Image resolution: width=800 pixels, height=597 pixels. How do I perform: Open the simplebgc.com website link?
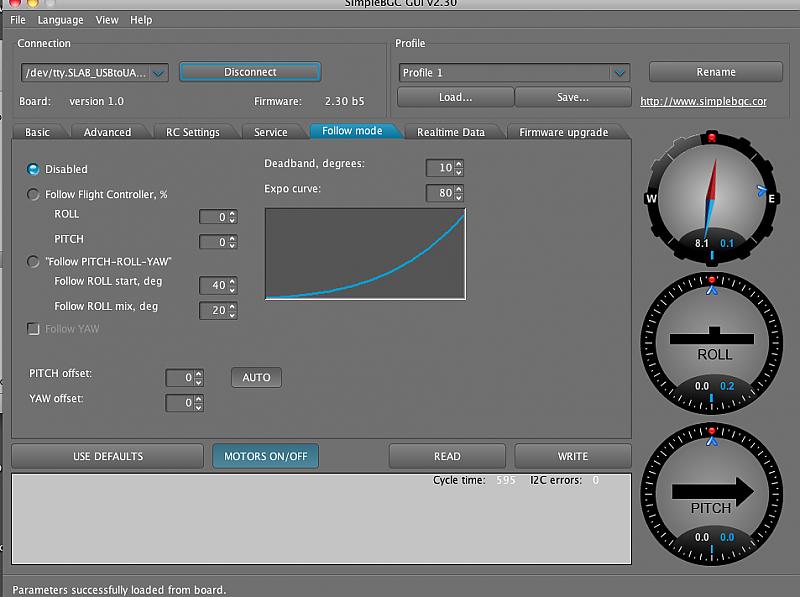703,101
